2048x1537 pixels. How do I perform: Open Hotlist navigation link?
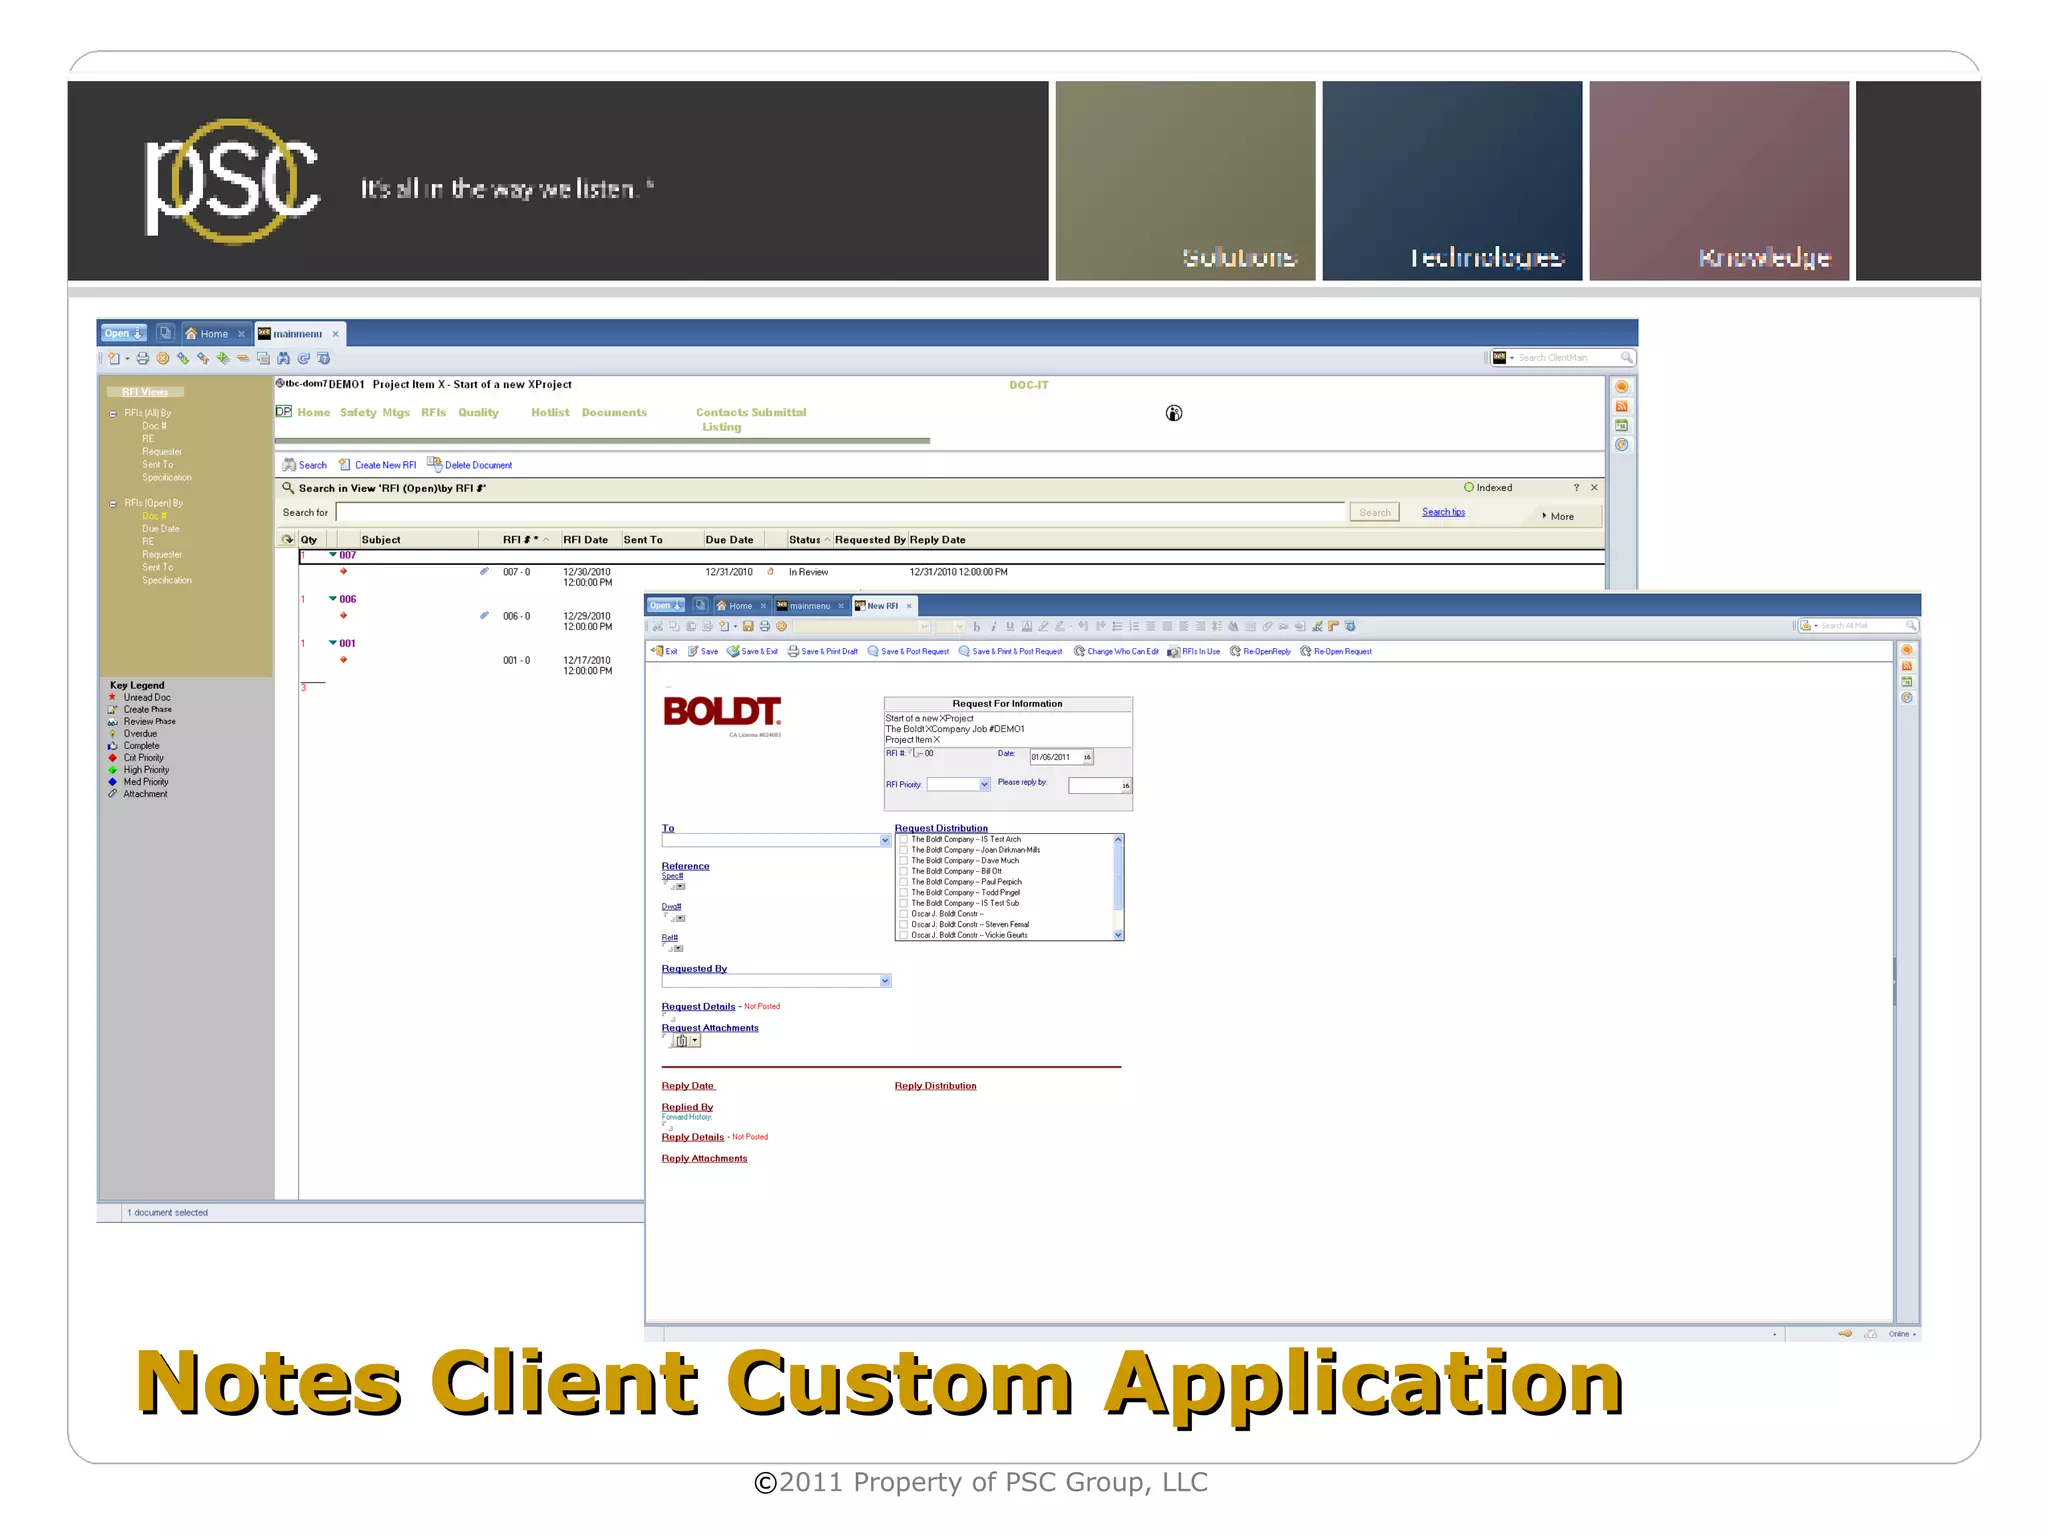550,413
